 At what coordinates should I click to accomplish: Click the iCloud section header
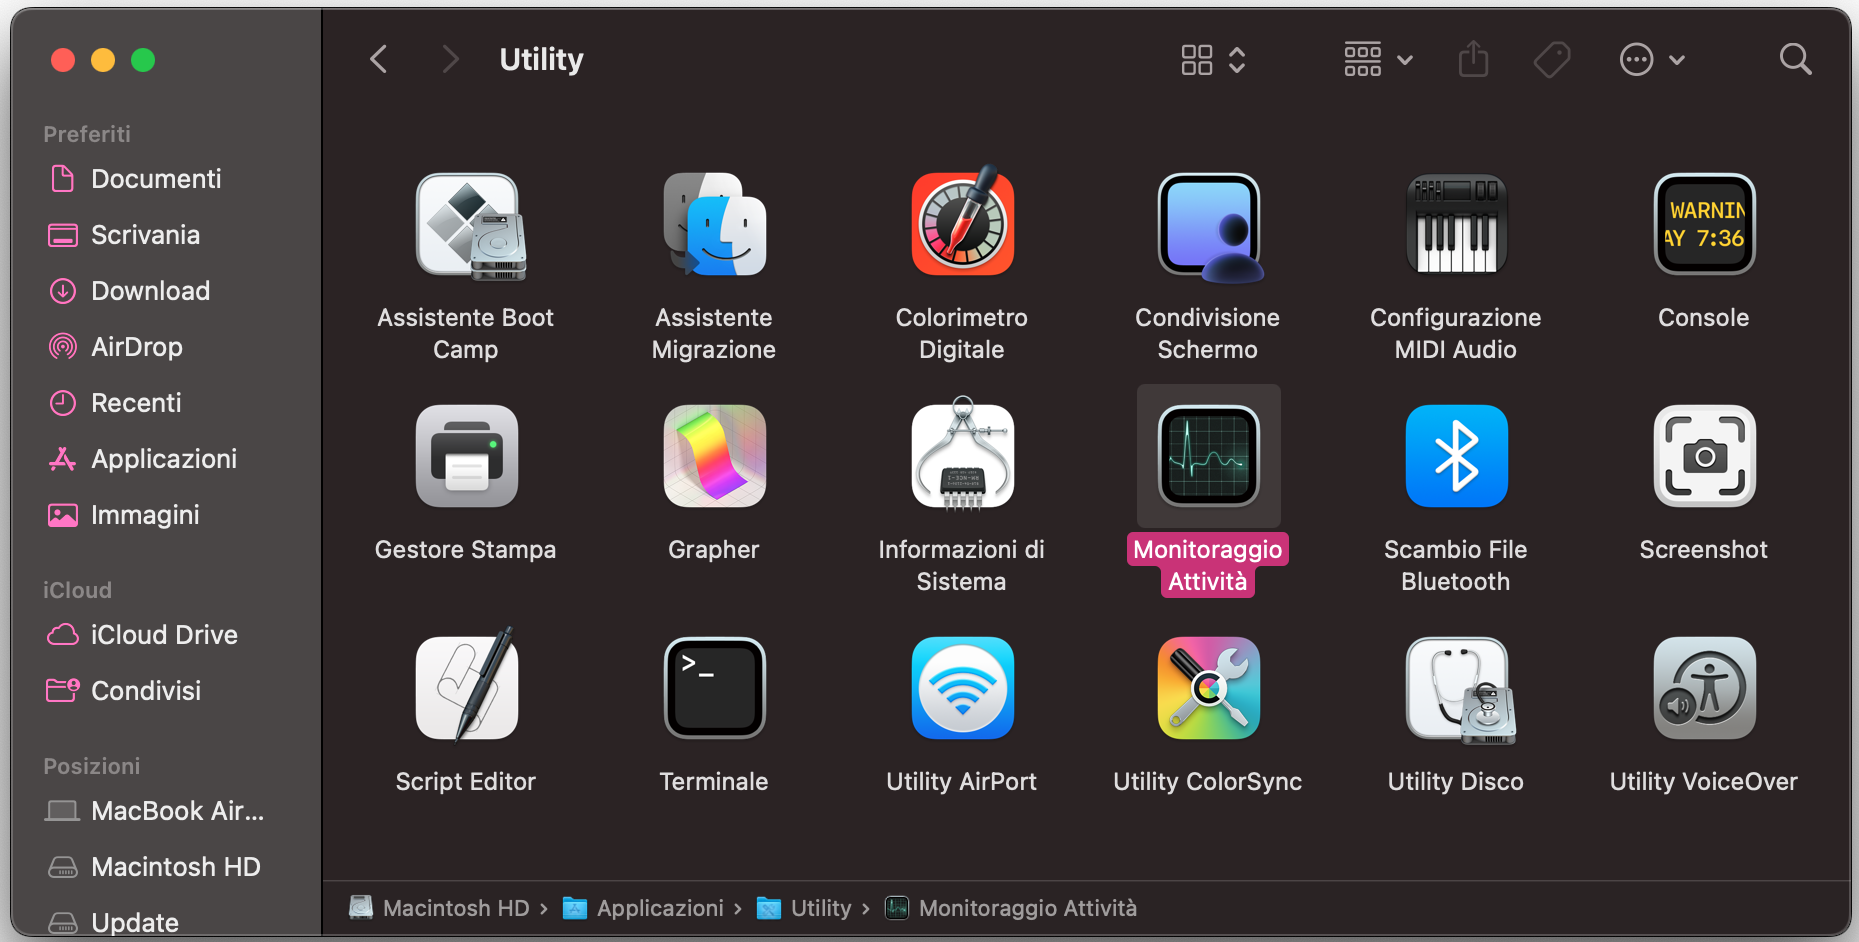(x=77, y=590)
